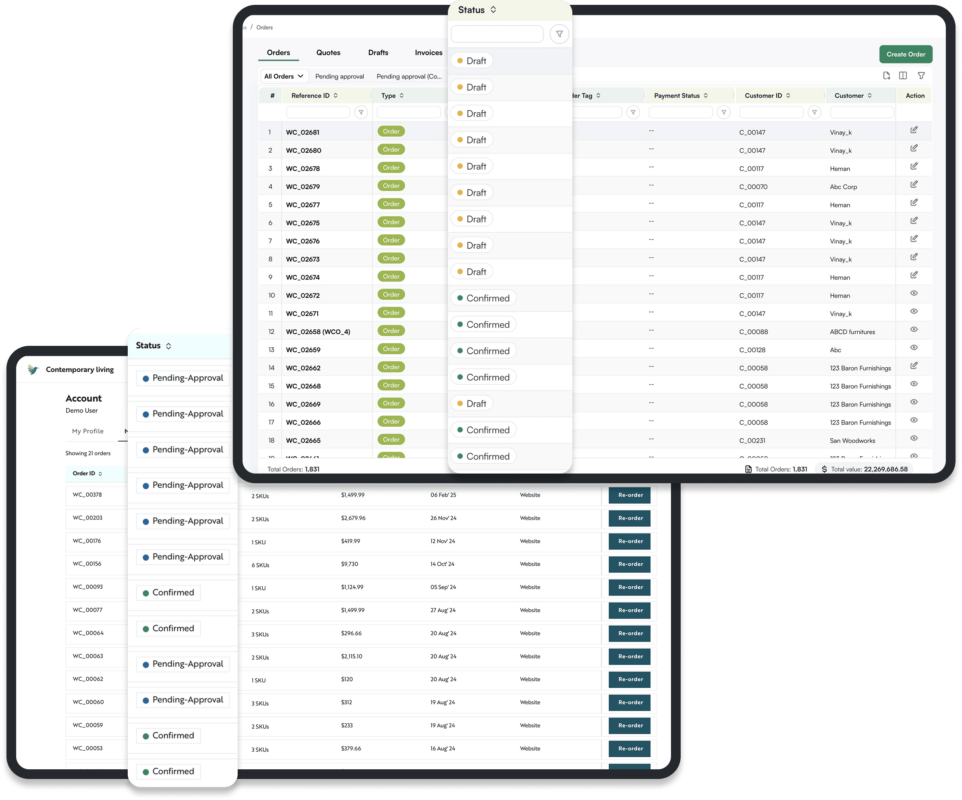The image size is (962, 800).
Task: Click the Create Order button
Action: 905,54
